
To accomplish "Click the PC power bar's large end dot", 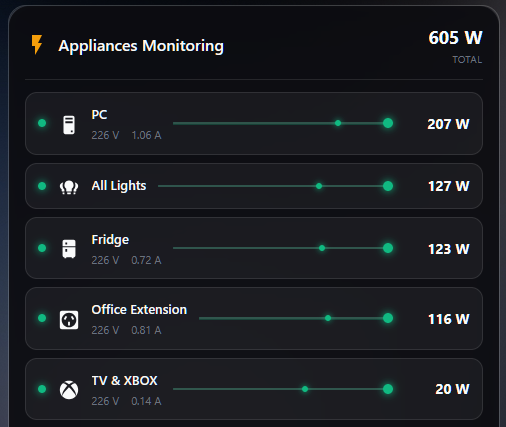I will [x=388, y=123].
